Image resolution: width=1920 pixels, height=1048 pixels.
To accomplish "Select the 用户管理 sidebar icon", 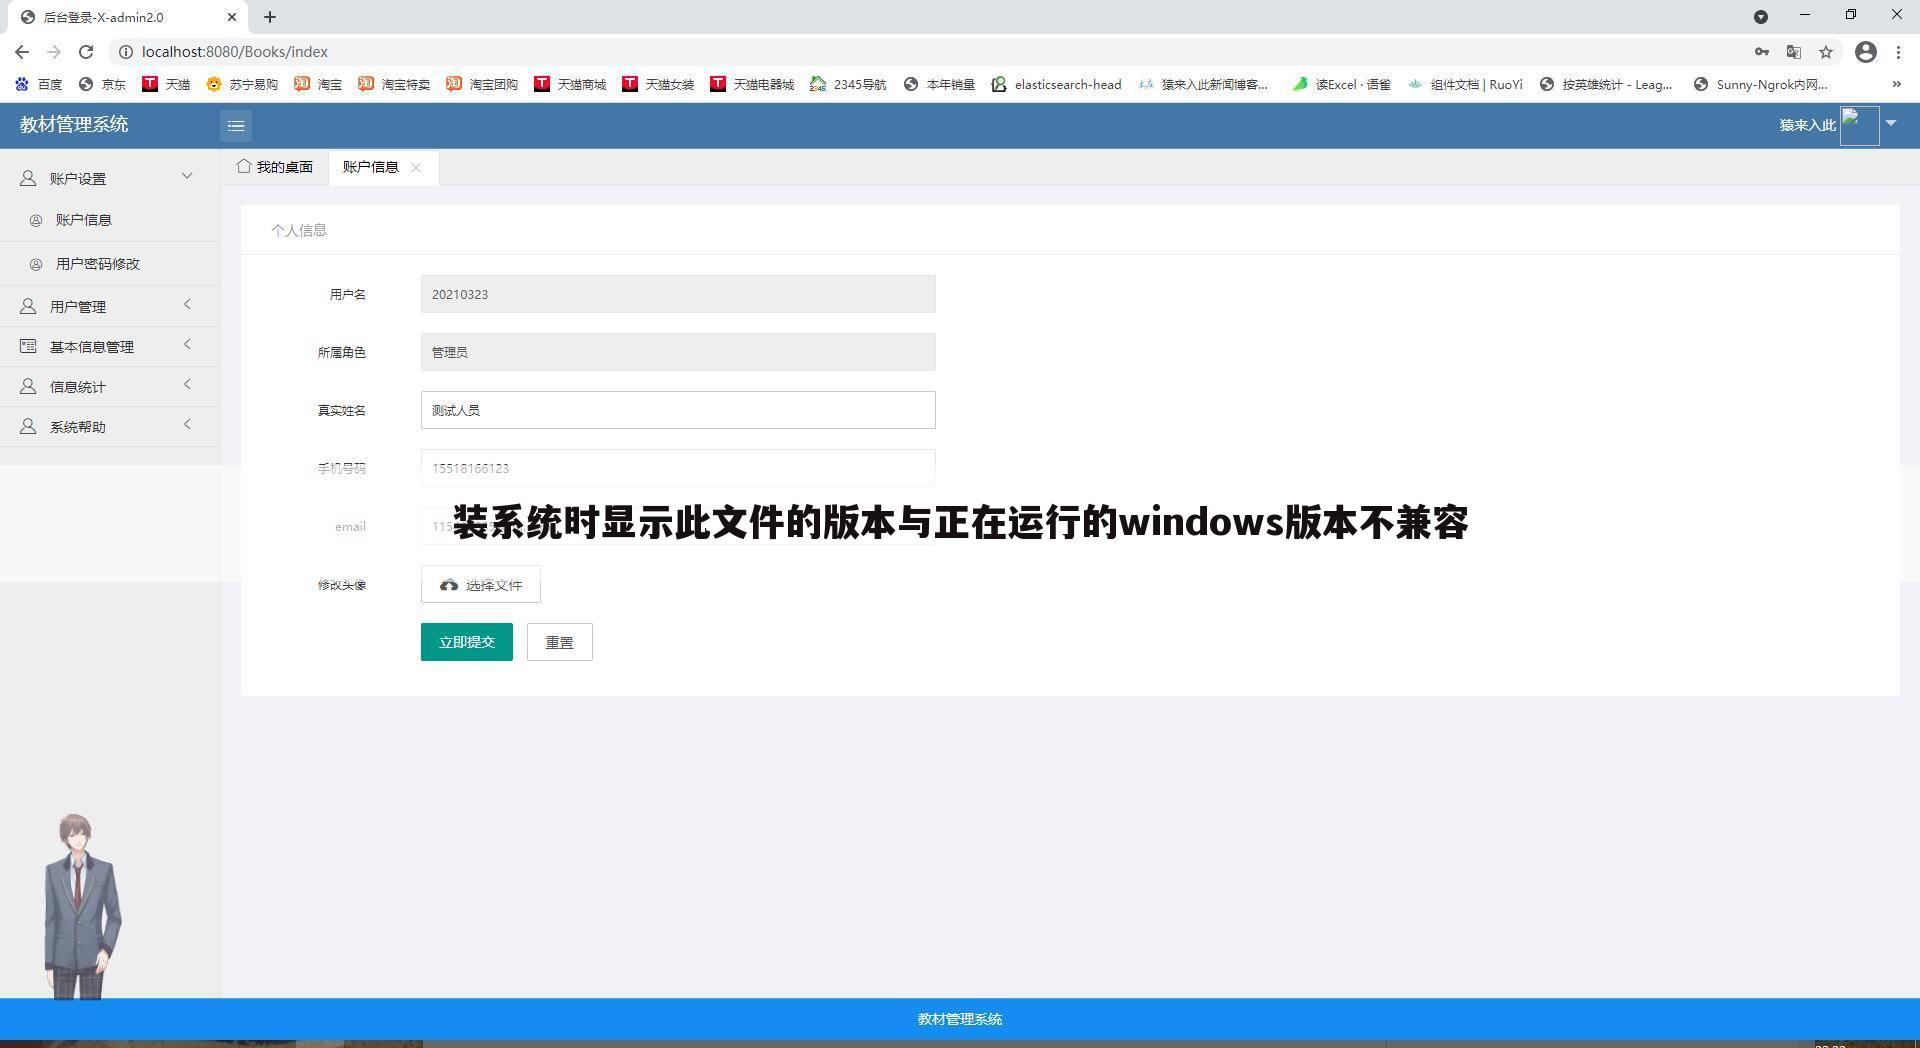I will [27, 306].
